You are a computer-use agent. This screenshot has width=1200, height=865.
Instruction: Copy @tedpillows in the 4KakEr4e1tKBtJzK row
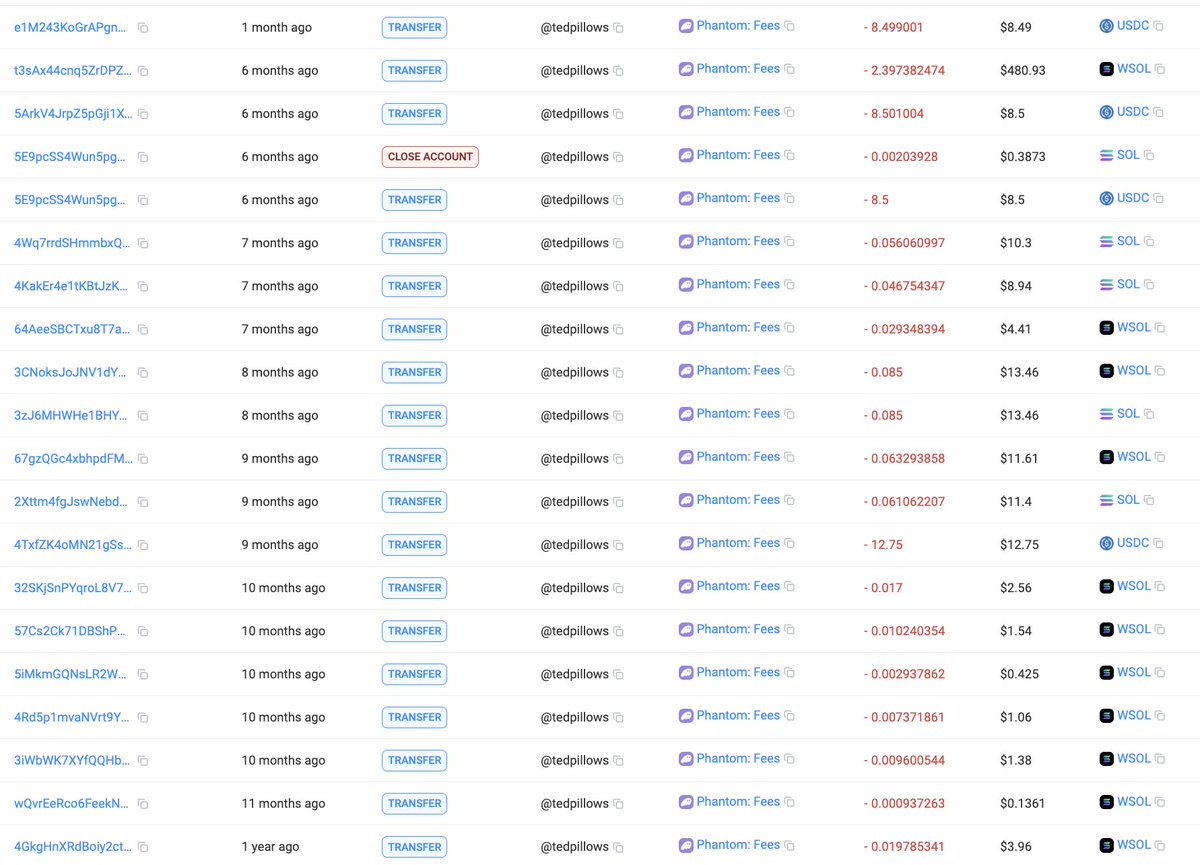[618, 287]
